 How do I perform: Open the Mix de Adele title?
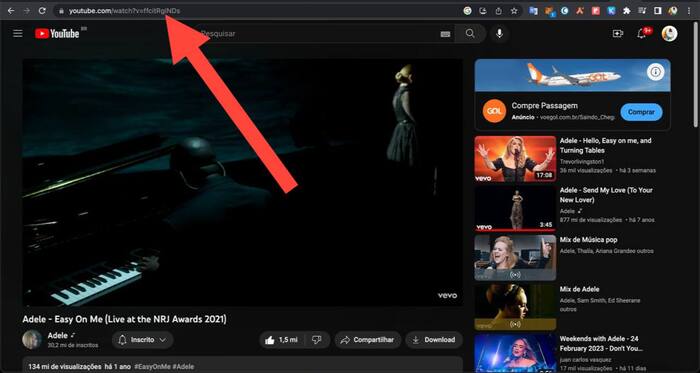pyautogui.click(x=579, y=289)
